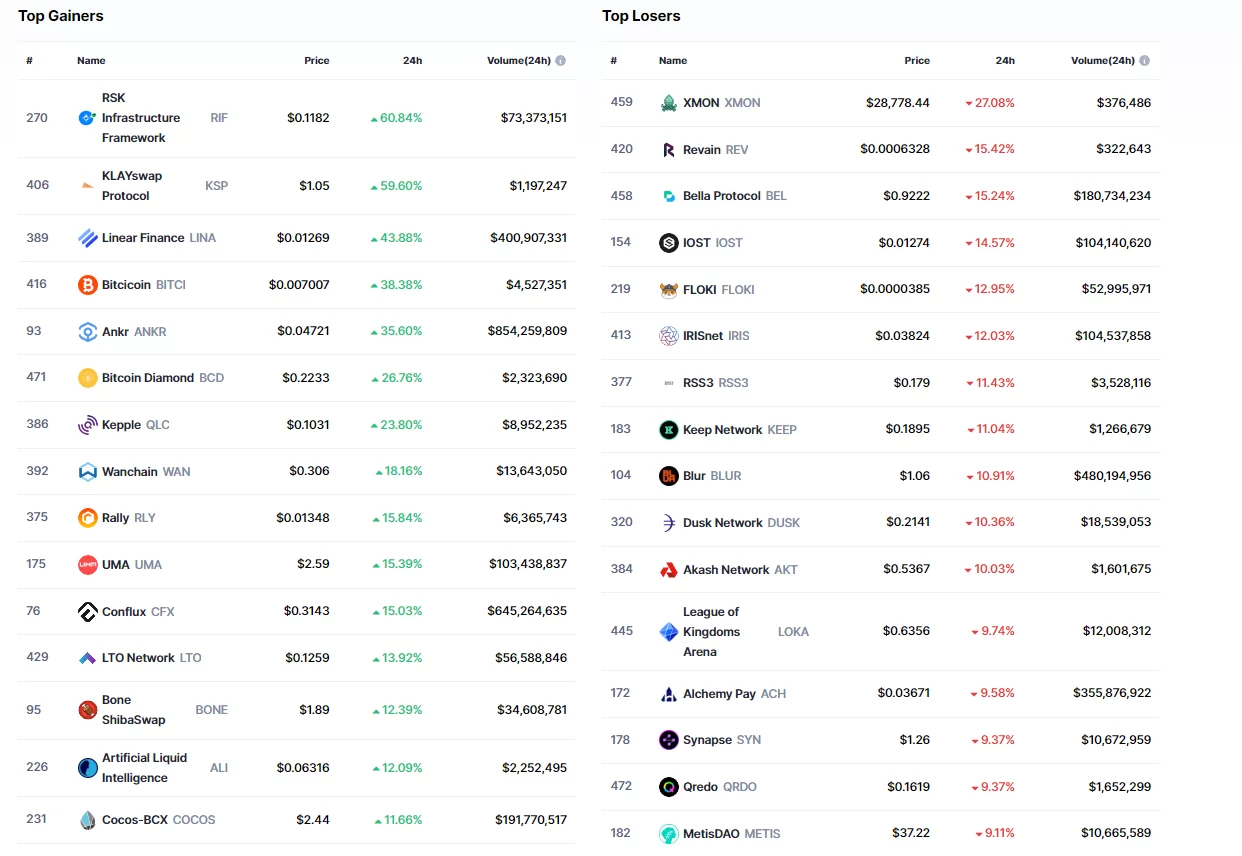Open the Bella Protocol coin page
Viewport: 1242px width, 856px height.
721,196
